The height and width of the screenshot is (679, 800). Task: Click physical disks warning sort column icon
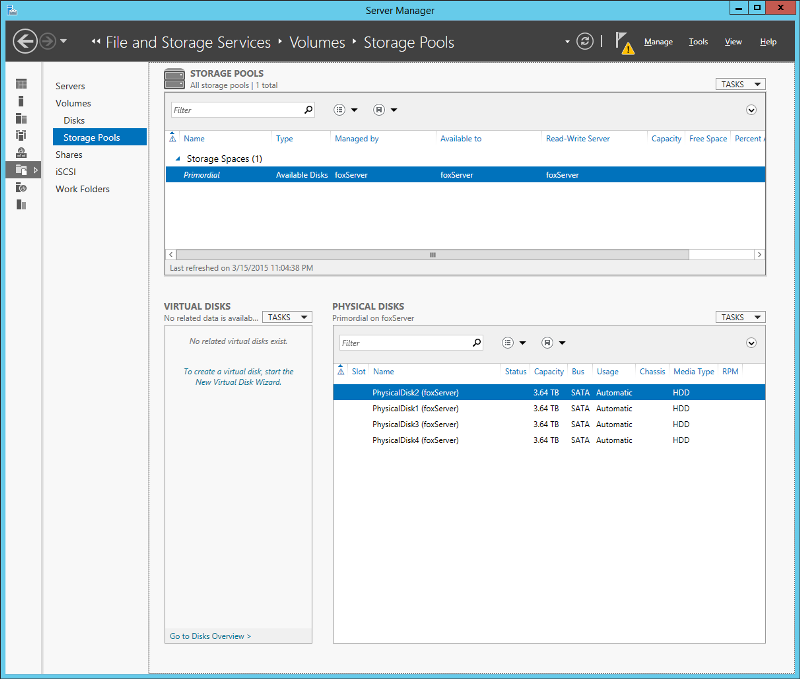[x=341, y=371]
